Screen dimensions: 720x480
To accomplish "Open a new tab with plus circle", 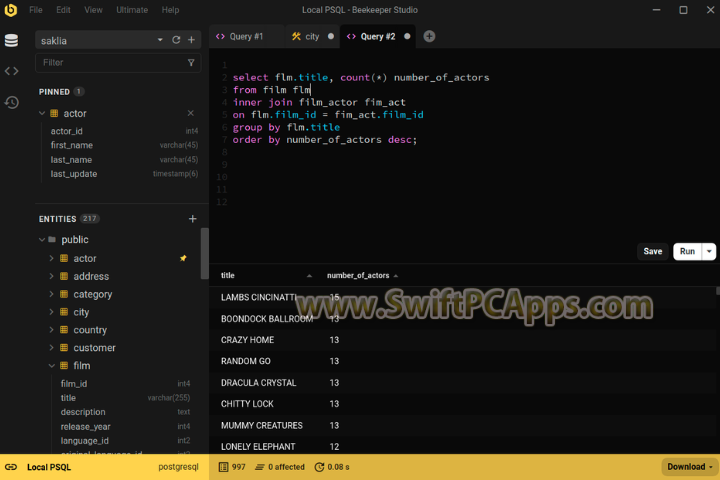I will 429,36.
